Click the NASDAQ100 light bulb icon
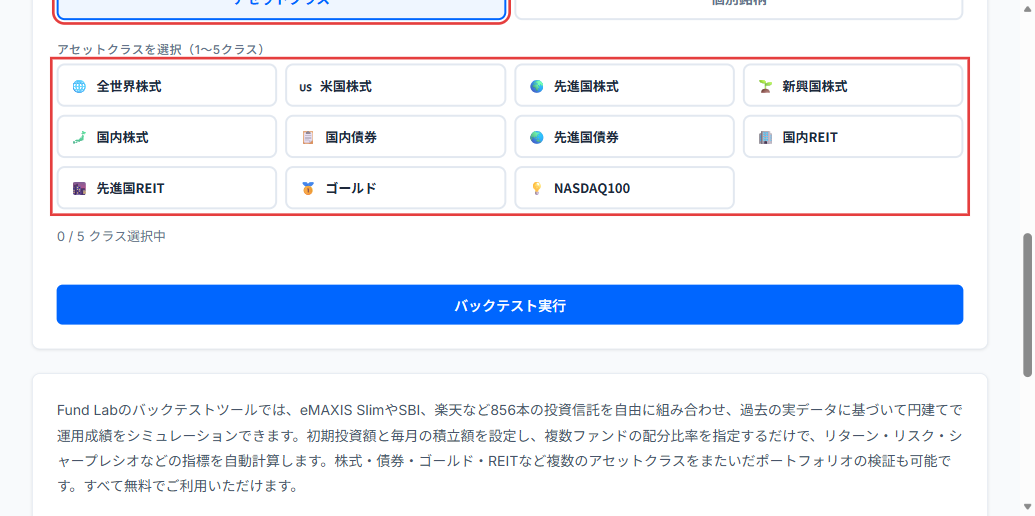 (537, 189)
